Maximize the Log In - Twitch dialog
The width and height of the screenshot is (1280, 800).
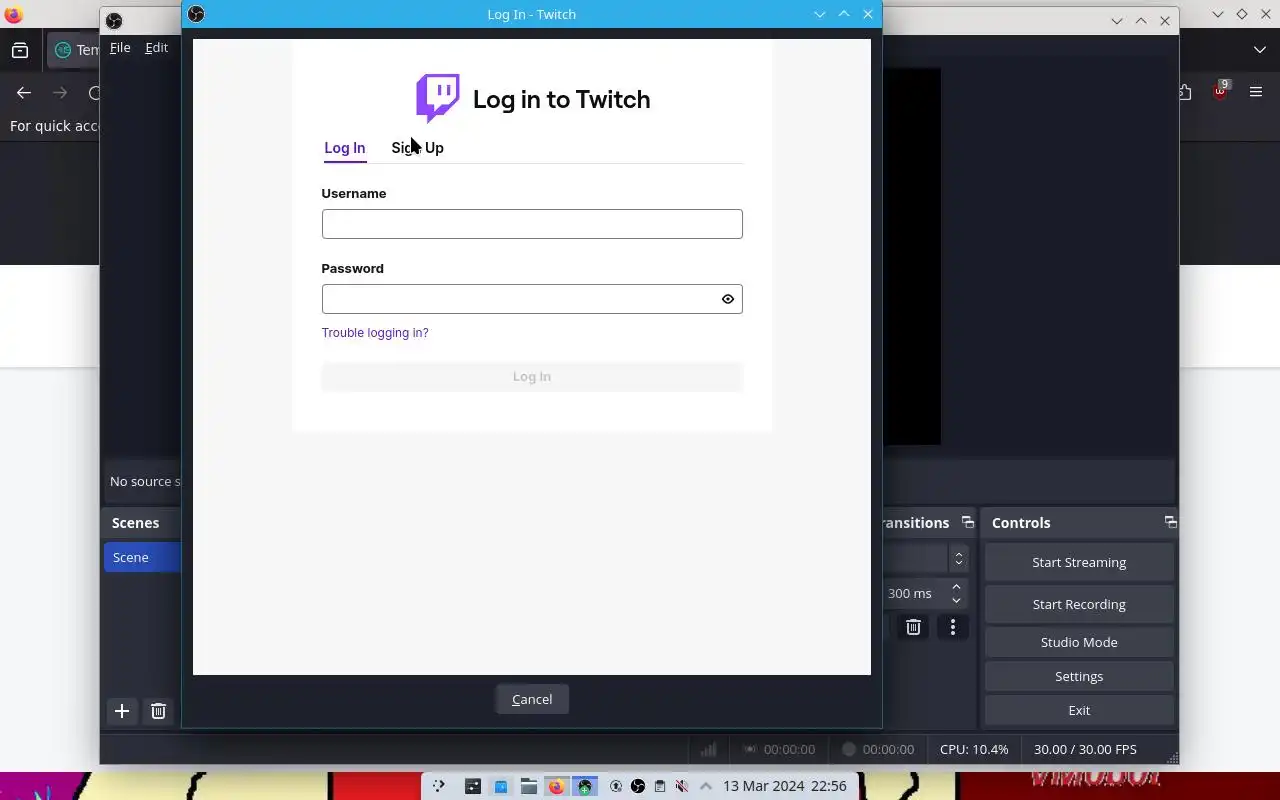click(844, 14)
